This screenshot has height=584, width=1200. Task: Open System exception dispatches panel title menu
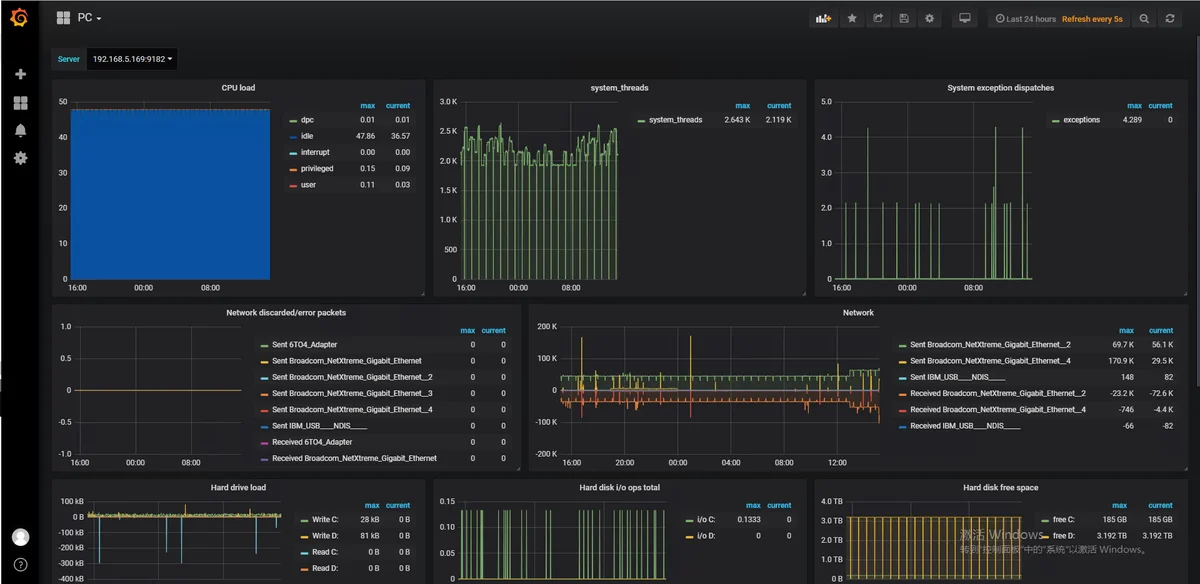coord(1000,88)
